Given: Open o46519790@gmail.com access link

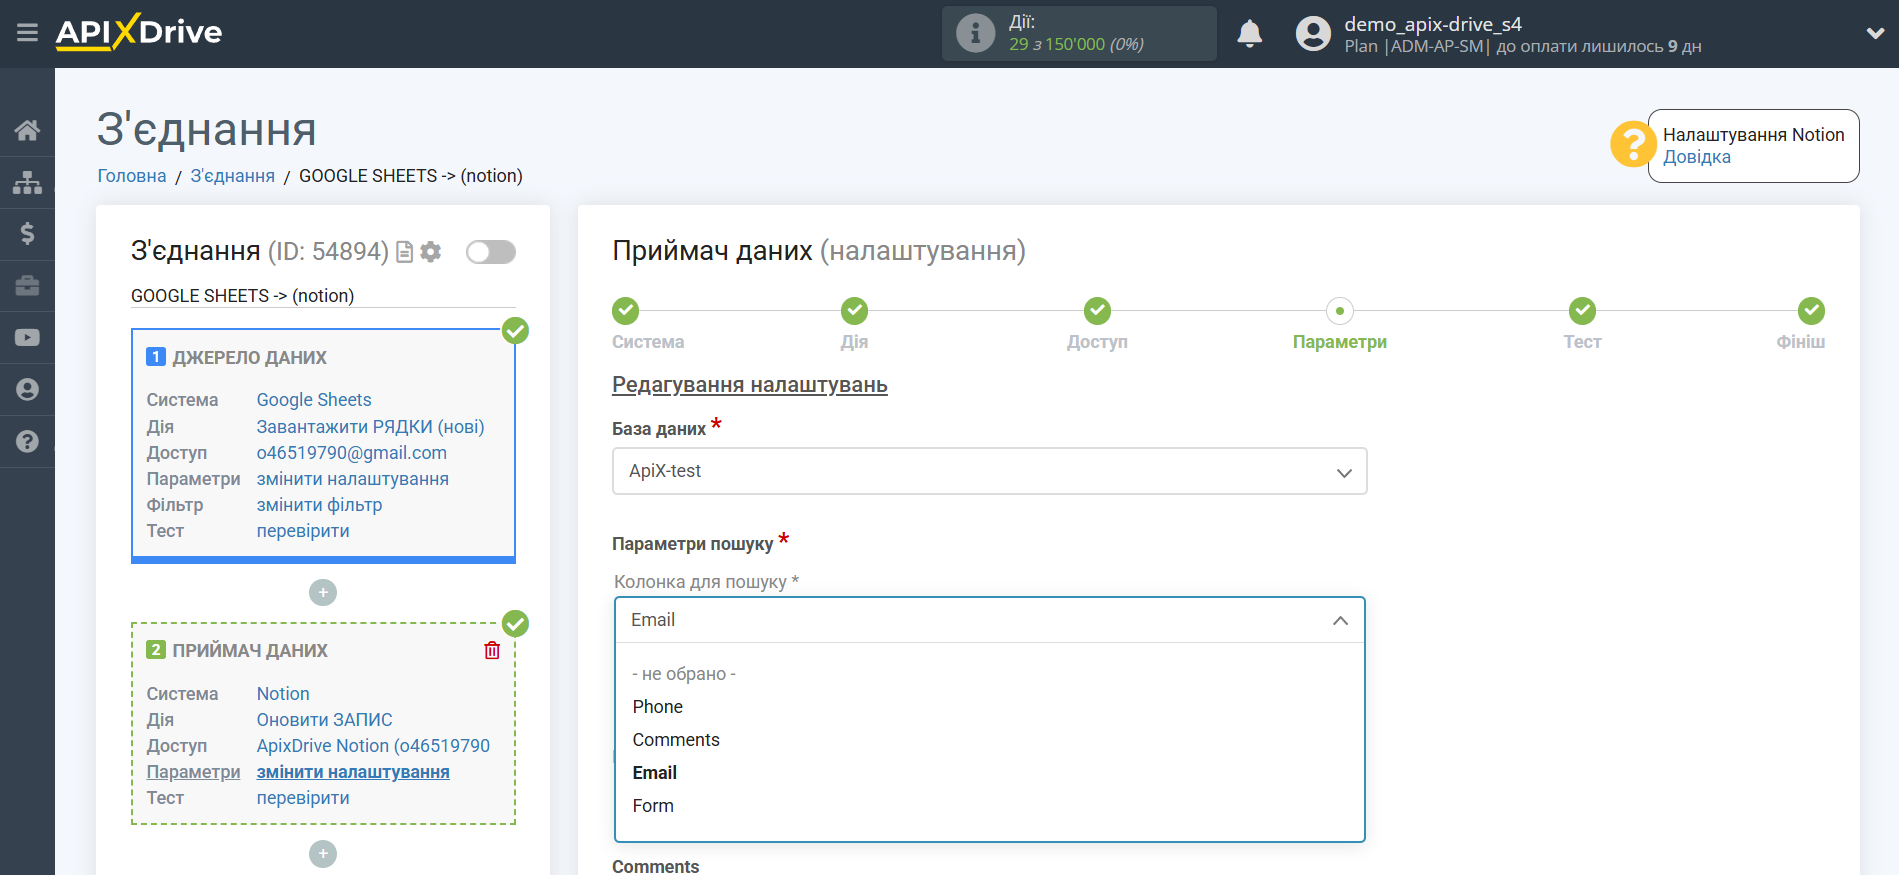Looking at the screenshot, I should point(352,453).
